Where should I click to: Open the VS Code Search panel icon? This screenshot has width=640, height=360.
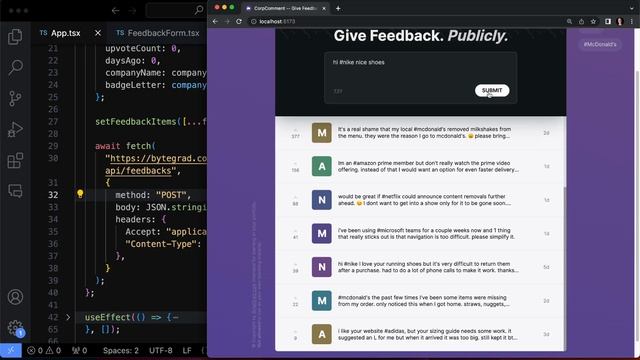(x=15, y=67)
